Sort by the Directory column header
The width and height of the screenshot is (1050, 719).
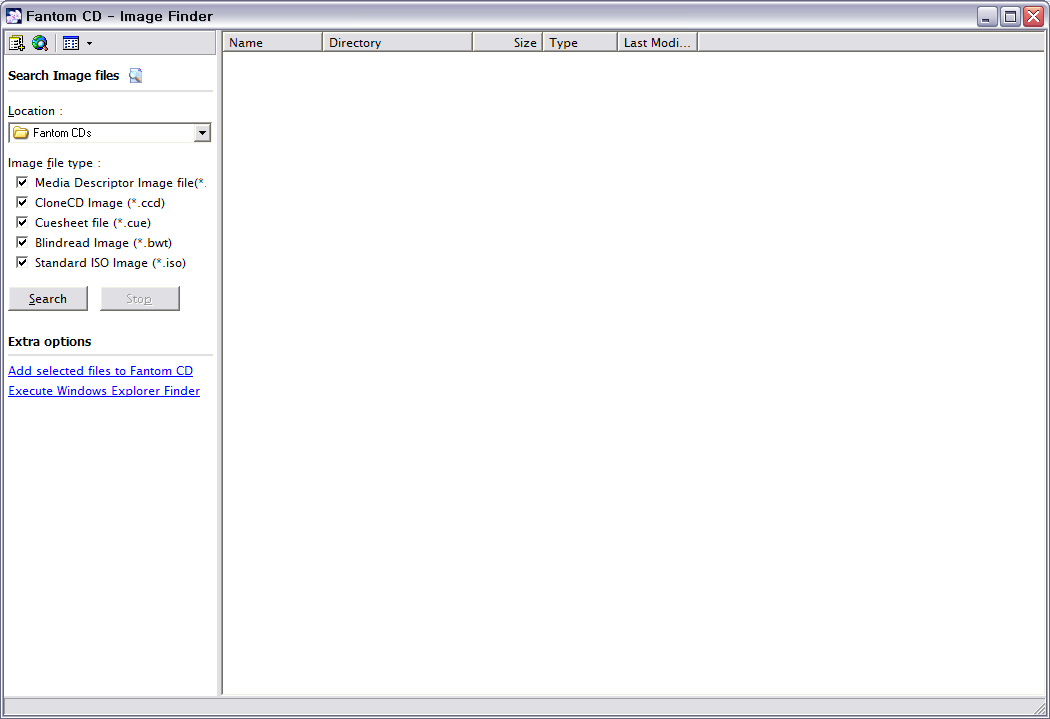point(397,43)
